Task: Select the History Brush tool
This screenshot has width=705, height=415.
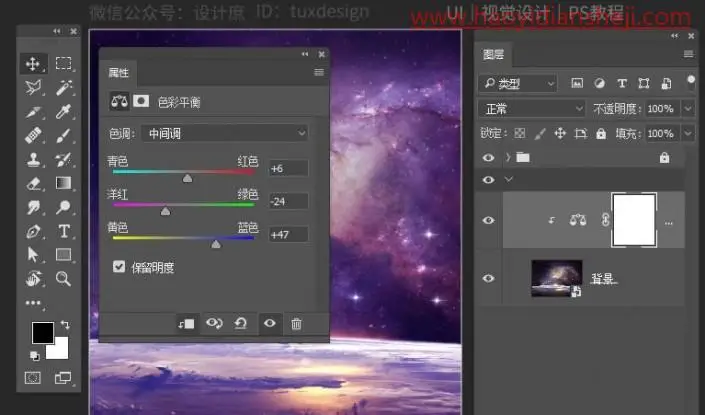Action: [63, 159]
